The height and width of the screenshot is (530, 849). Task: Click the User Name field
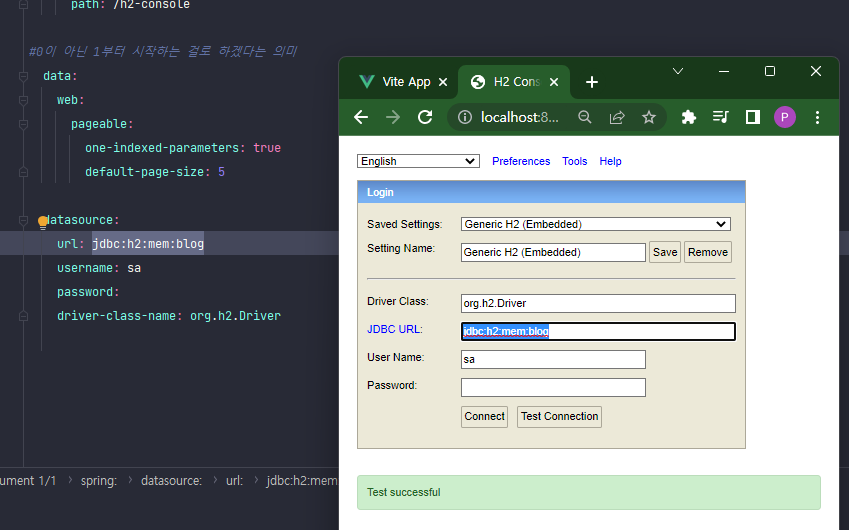pyautogui.click(x=553, y=359)
